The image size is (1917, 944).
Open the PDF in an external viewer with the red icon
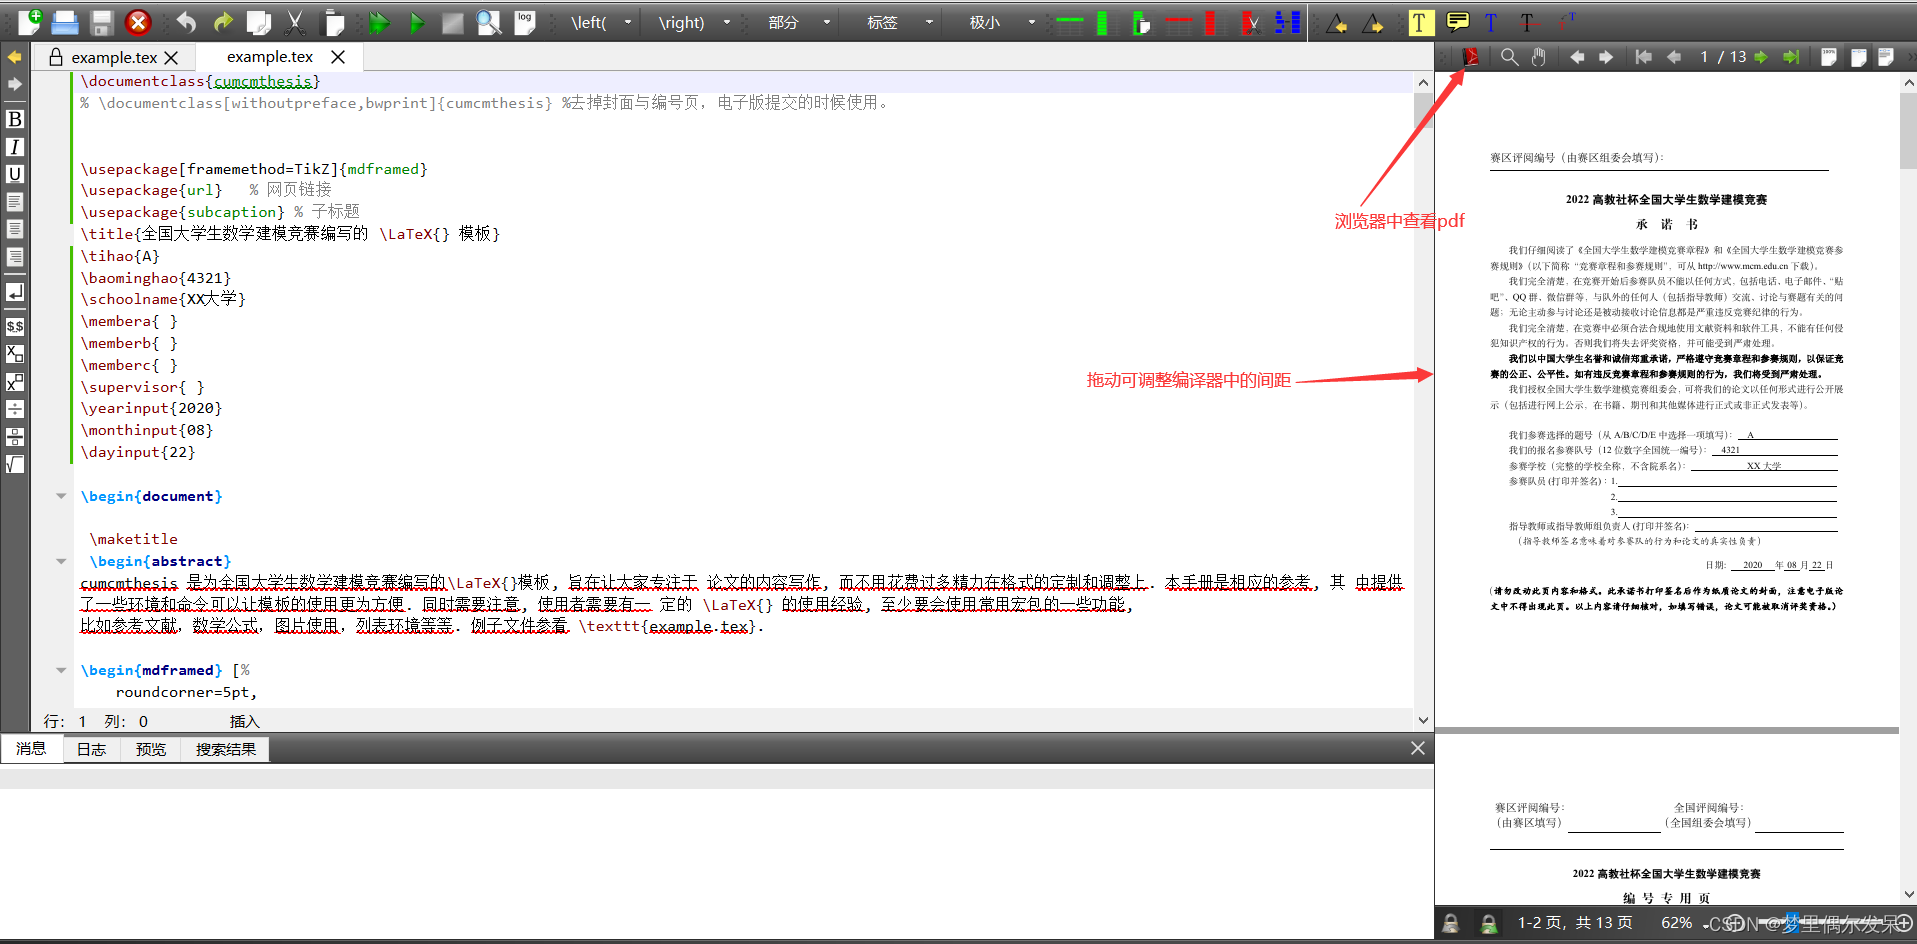click(x=1470, y=57)
